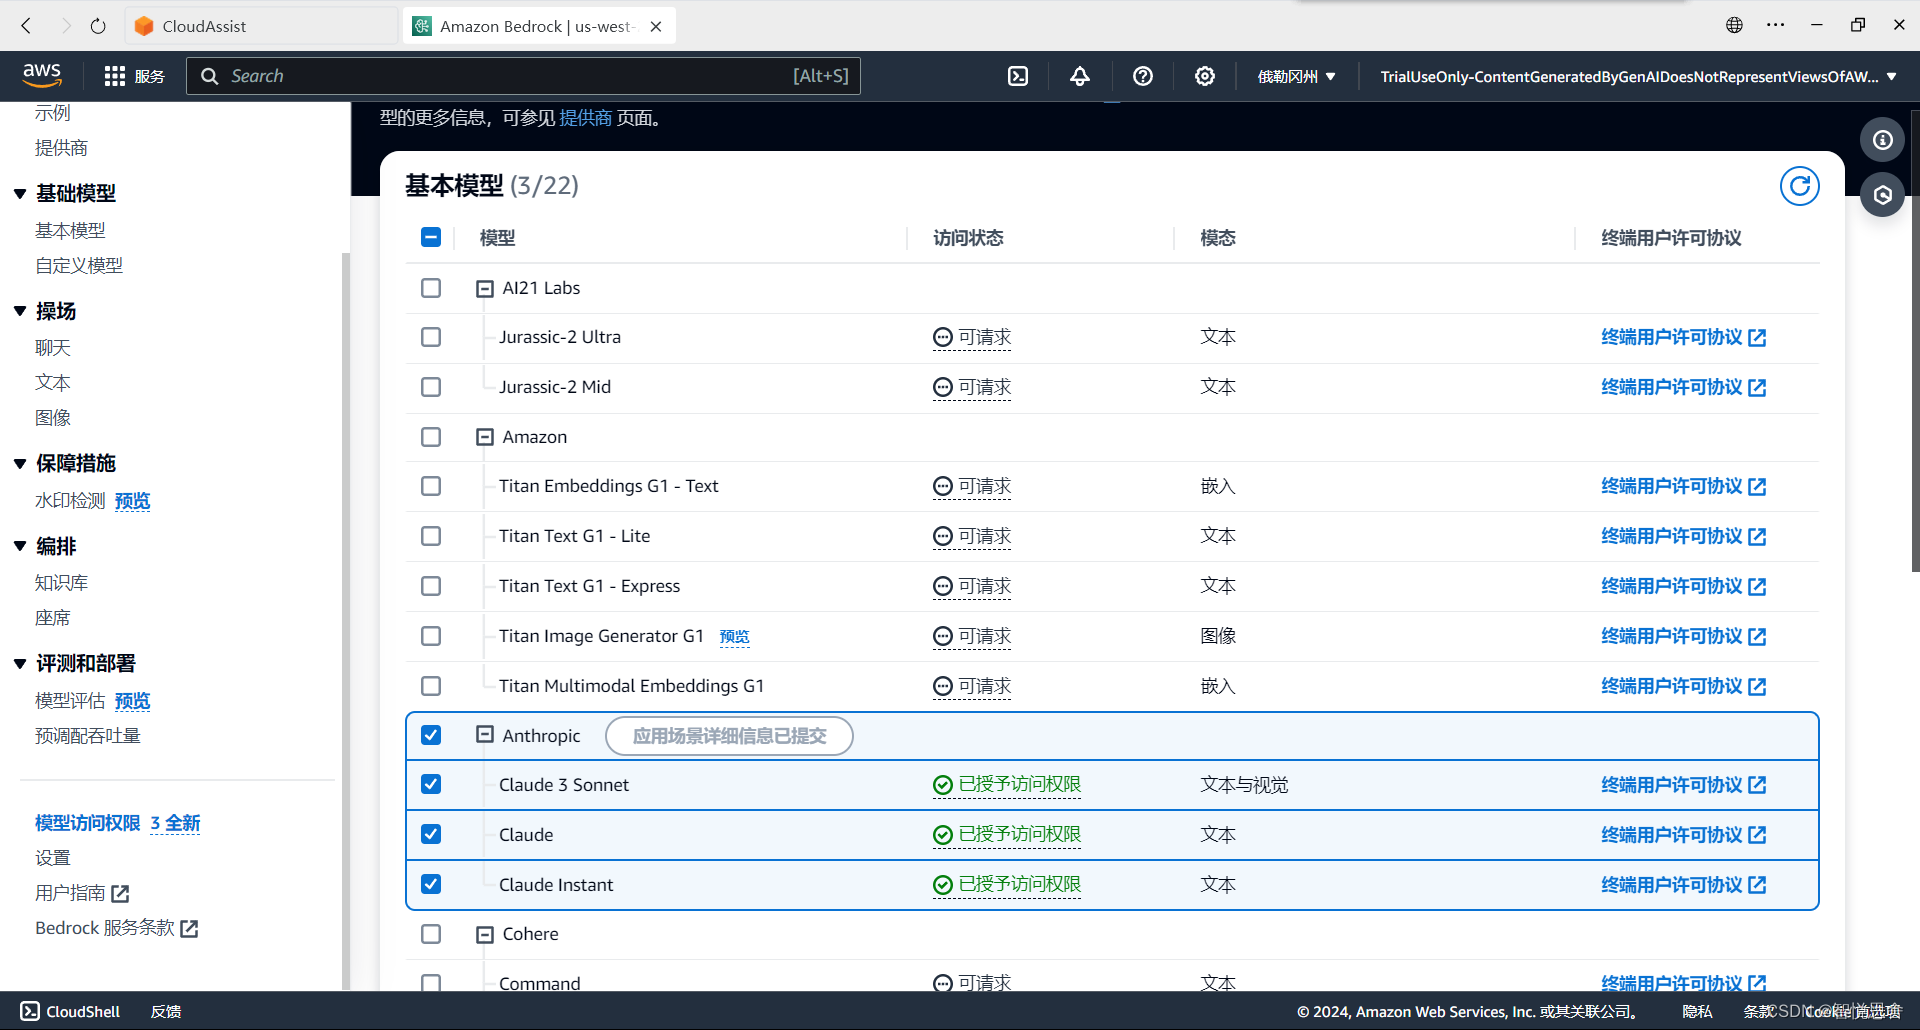Click the granted check icon for Claude Instant
Screen dimensions: 1920x1030
click(x=942, y=885)
